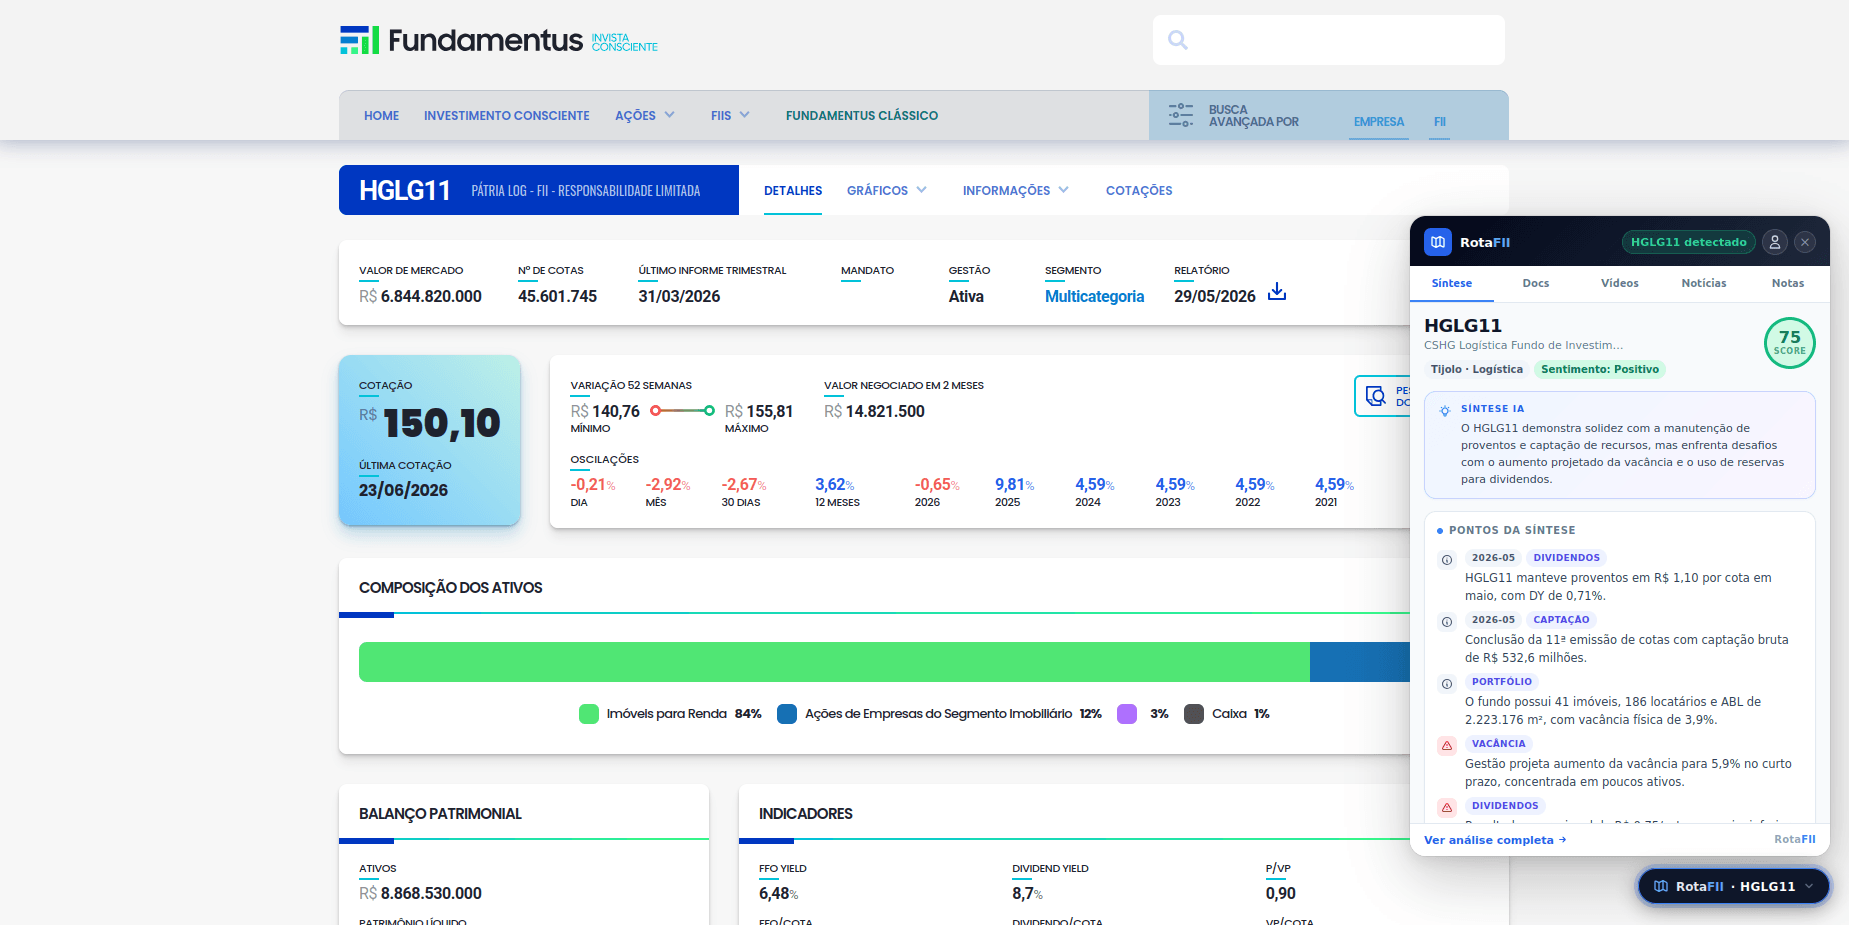Viewport: 1849px width, 925px height.
Task: Open the Gráficos dropdown
Action: (887, 190)
